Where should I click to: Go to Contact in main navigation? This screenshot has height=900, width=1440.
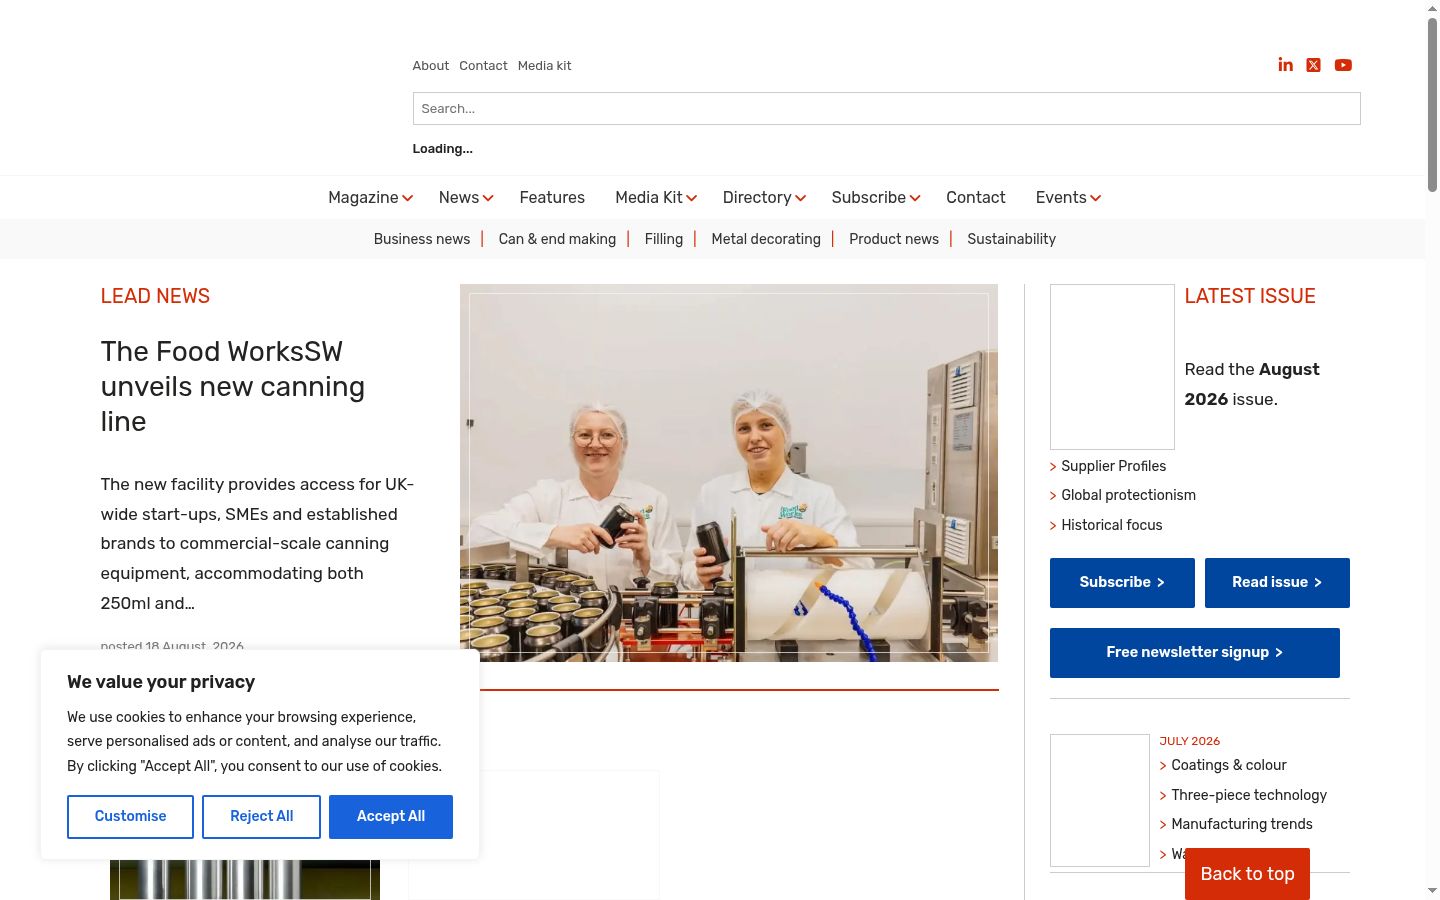(976, 198)
